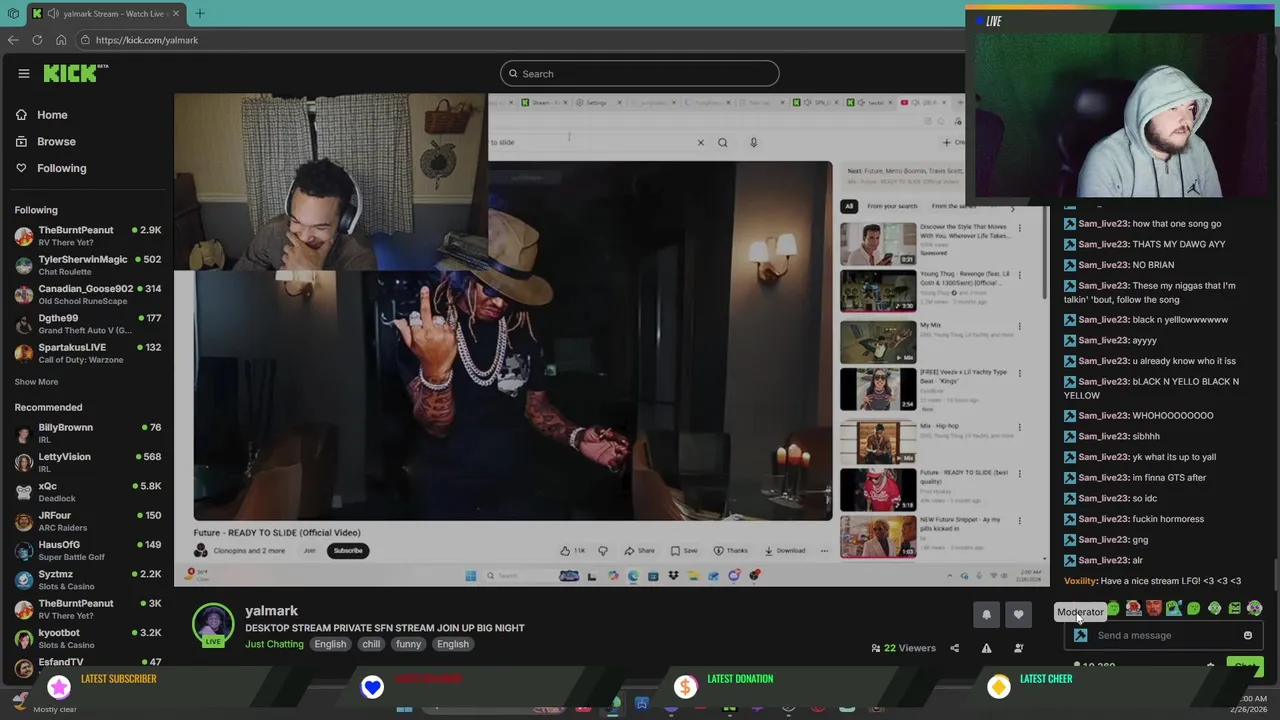Image resolution: width=1280 pixels, height=720 pixels.
Task: Open the My Mix playlist thumbnail
Action: (x=878, y=342)
